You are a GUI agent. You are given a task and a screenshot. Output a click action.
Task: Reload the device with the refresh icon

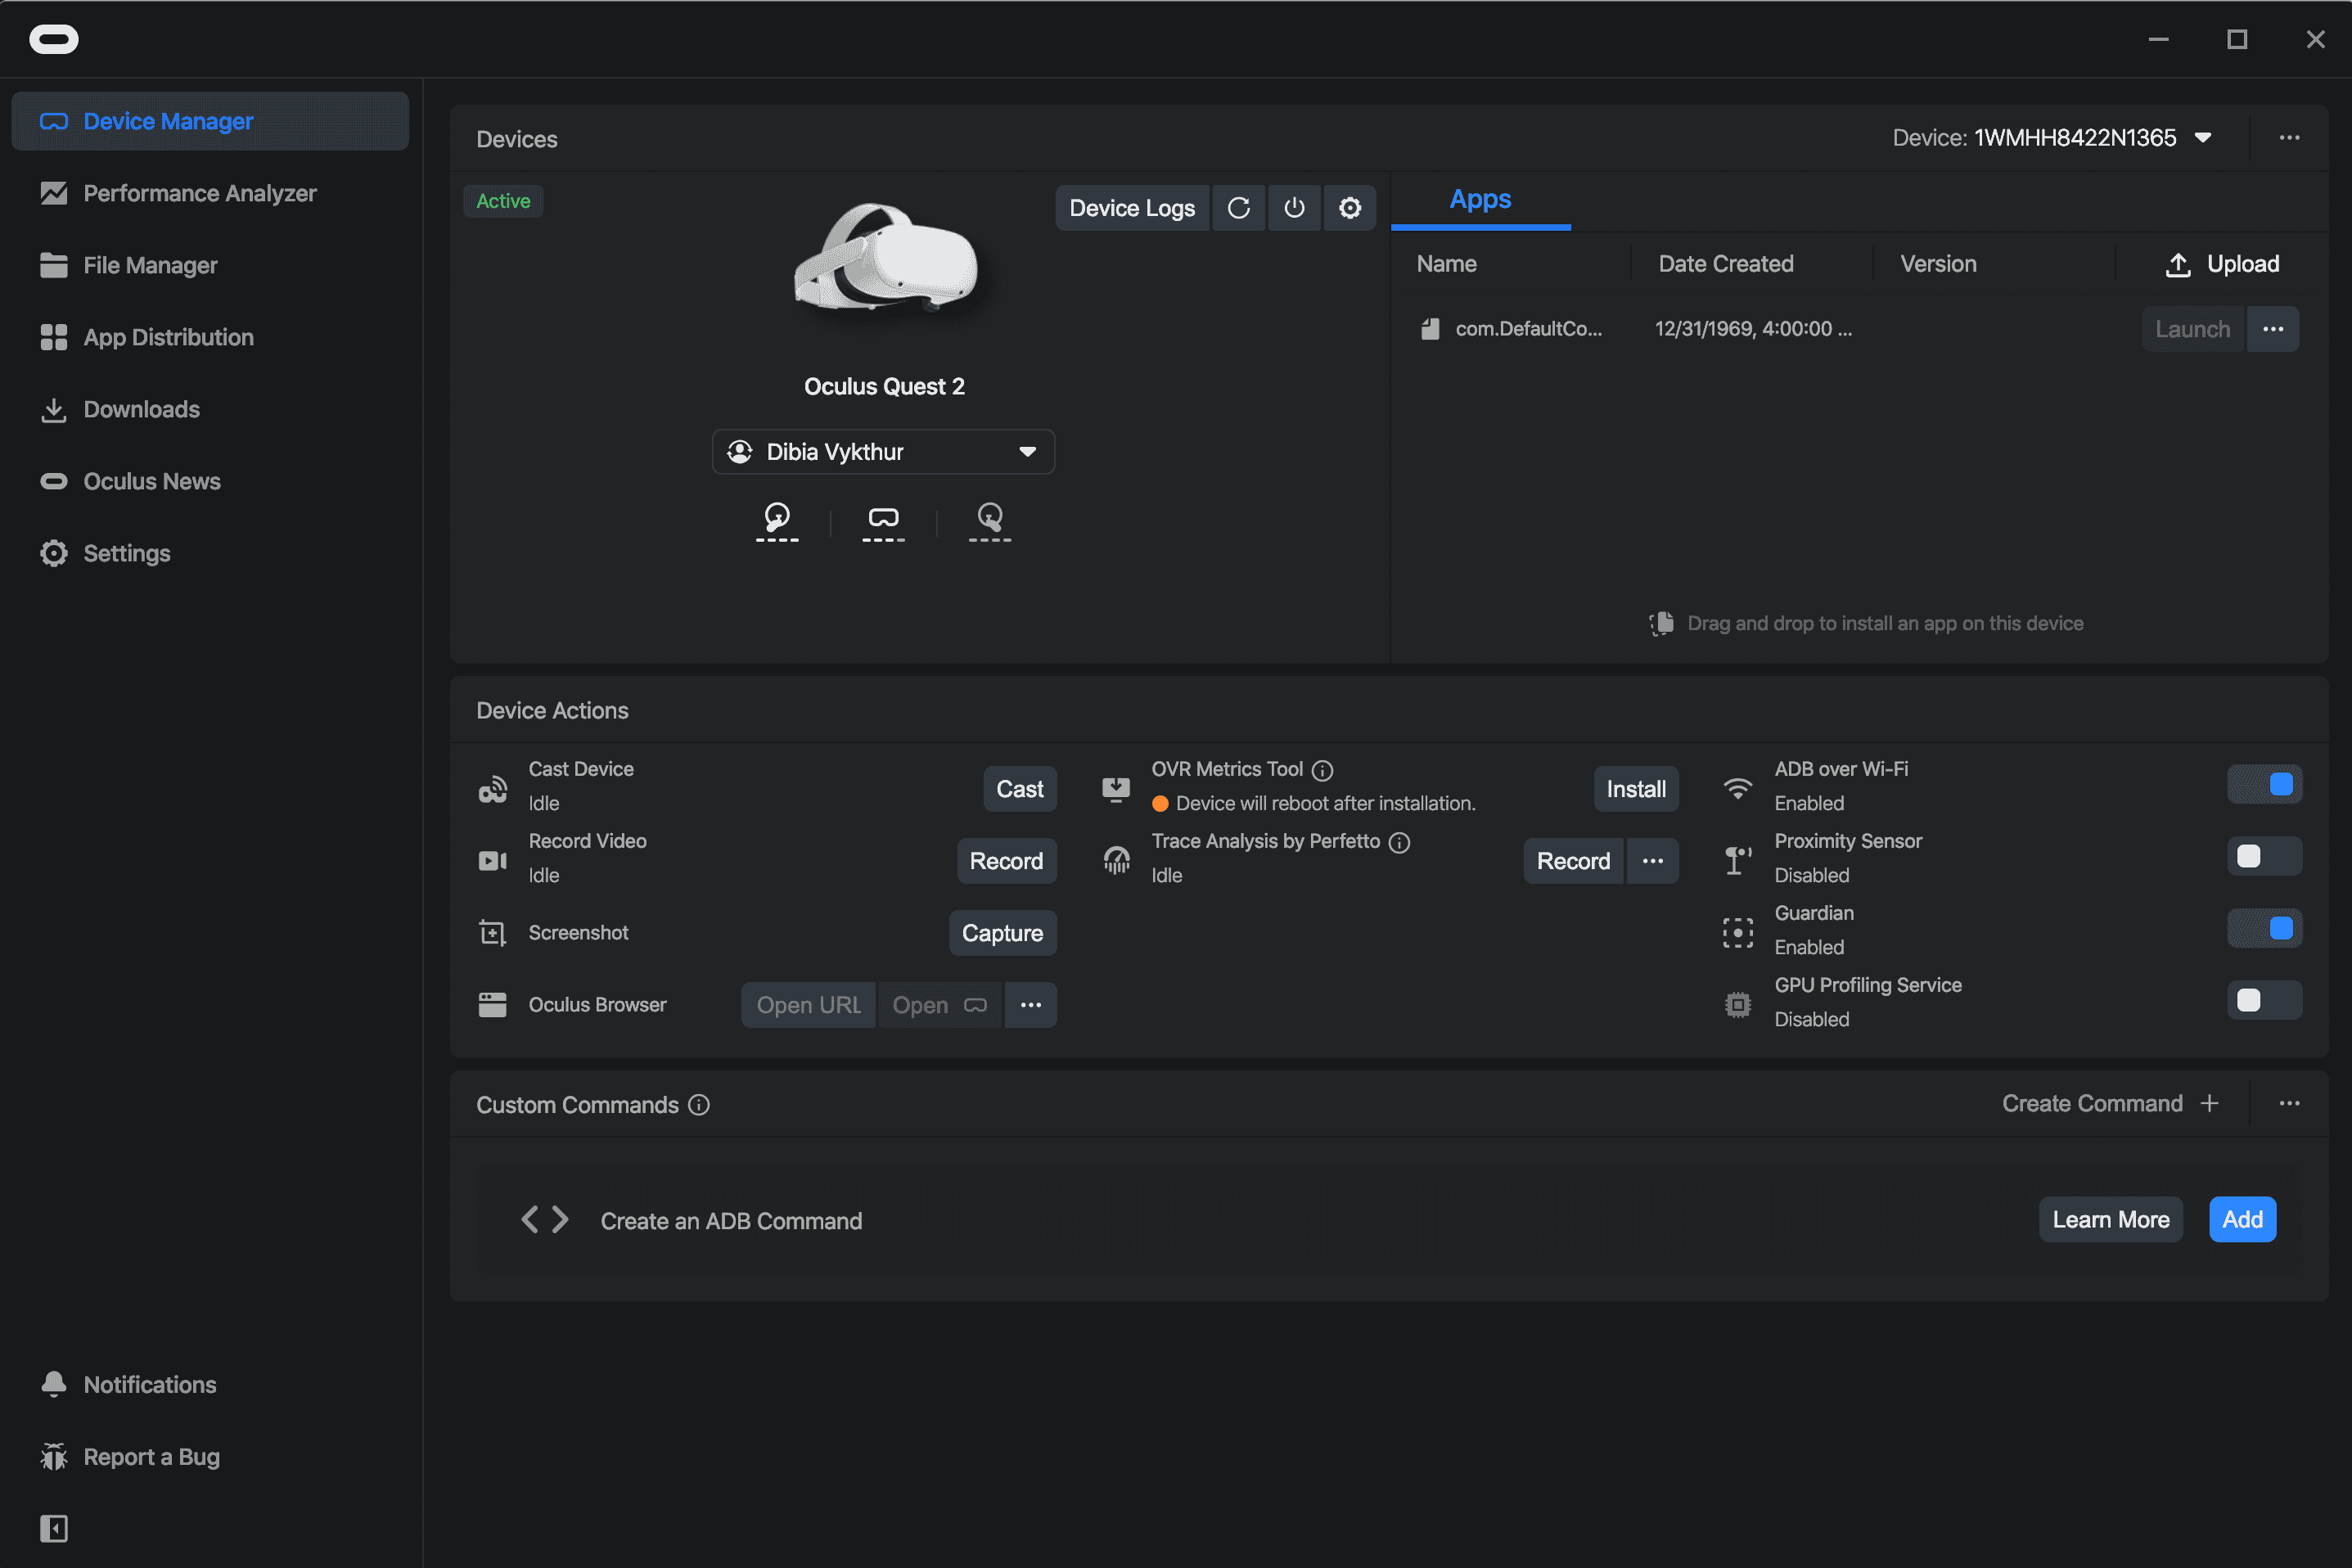click(x=1239, y=208)
